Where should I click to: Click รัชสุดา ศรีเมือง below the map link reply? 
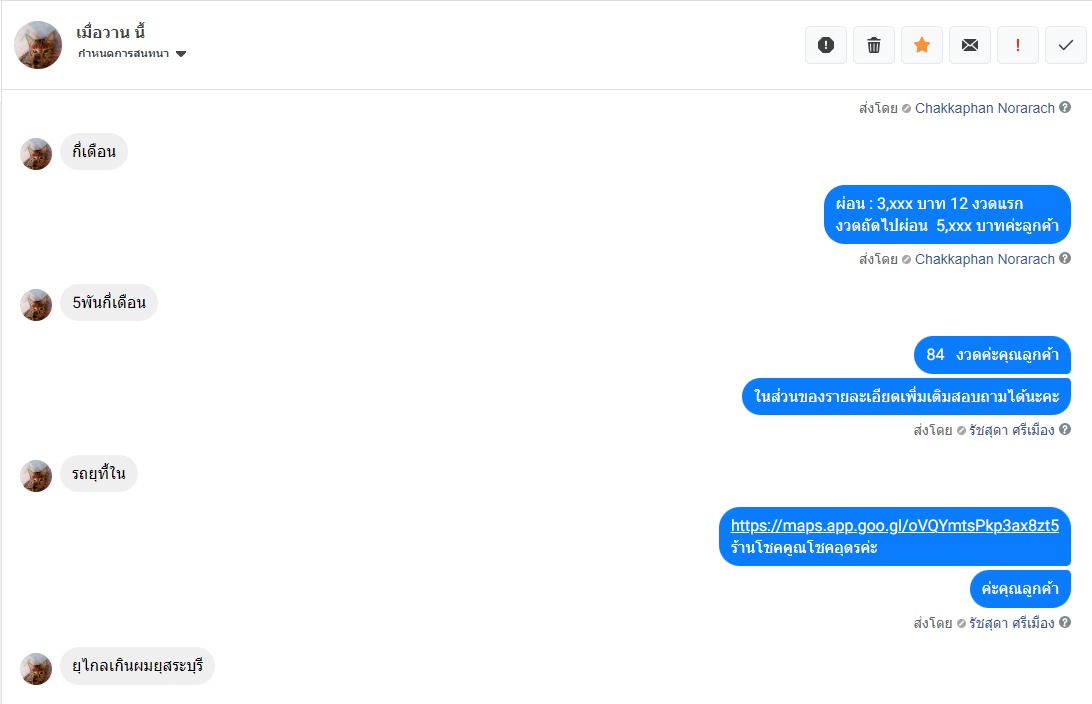click(1011, 623)
